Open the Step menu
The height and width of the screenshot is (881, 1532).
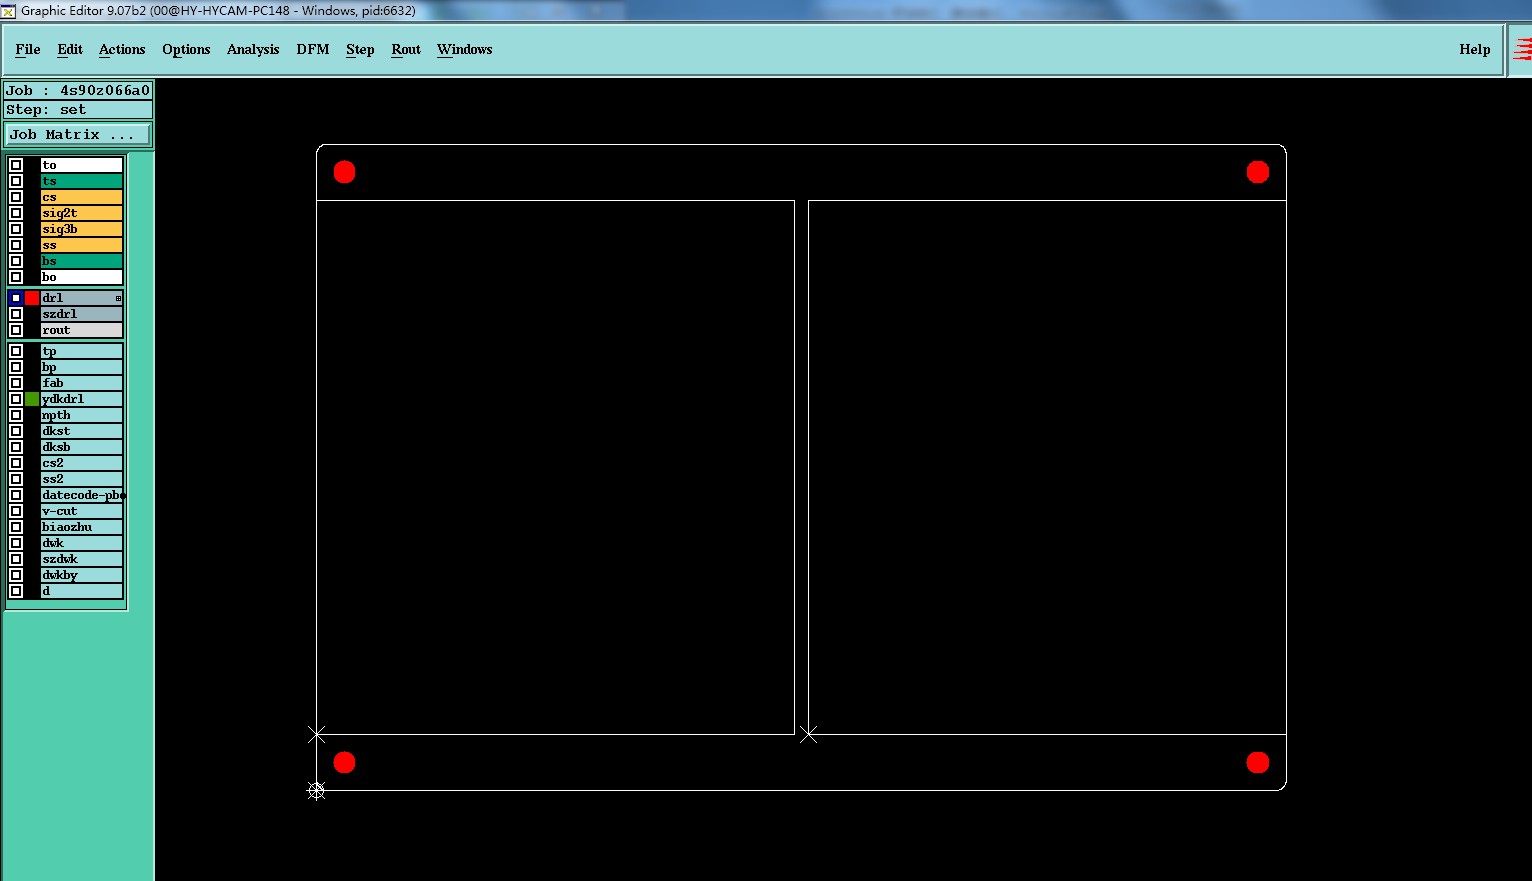tap(360, 49)
